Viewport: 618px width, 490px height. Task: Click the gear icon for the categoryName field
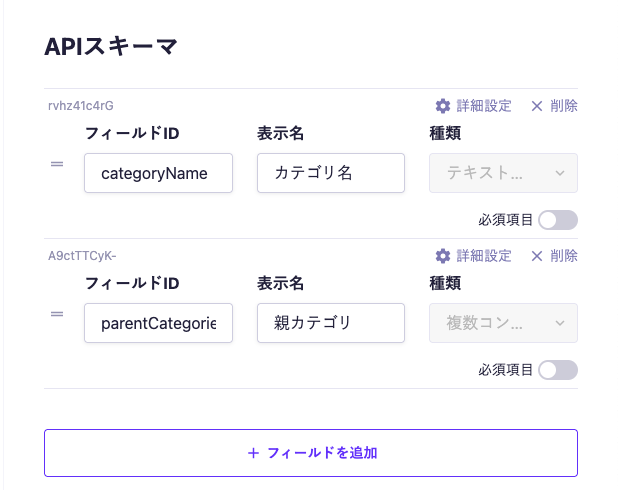(x=443, y=106)
